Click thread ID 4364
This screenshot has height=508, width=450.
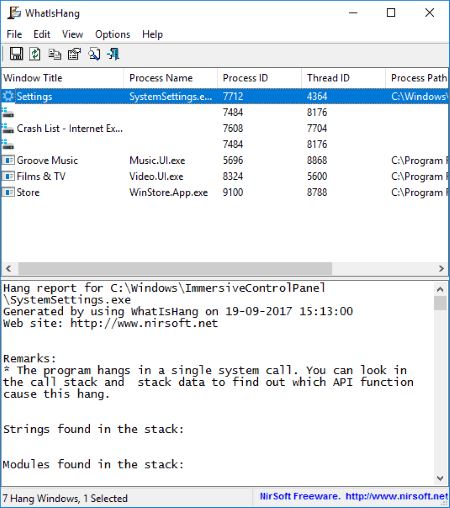[x=317, y=96]
